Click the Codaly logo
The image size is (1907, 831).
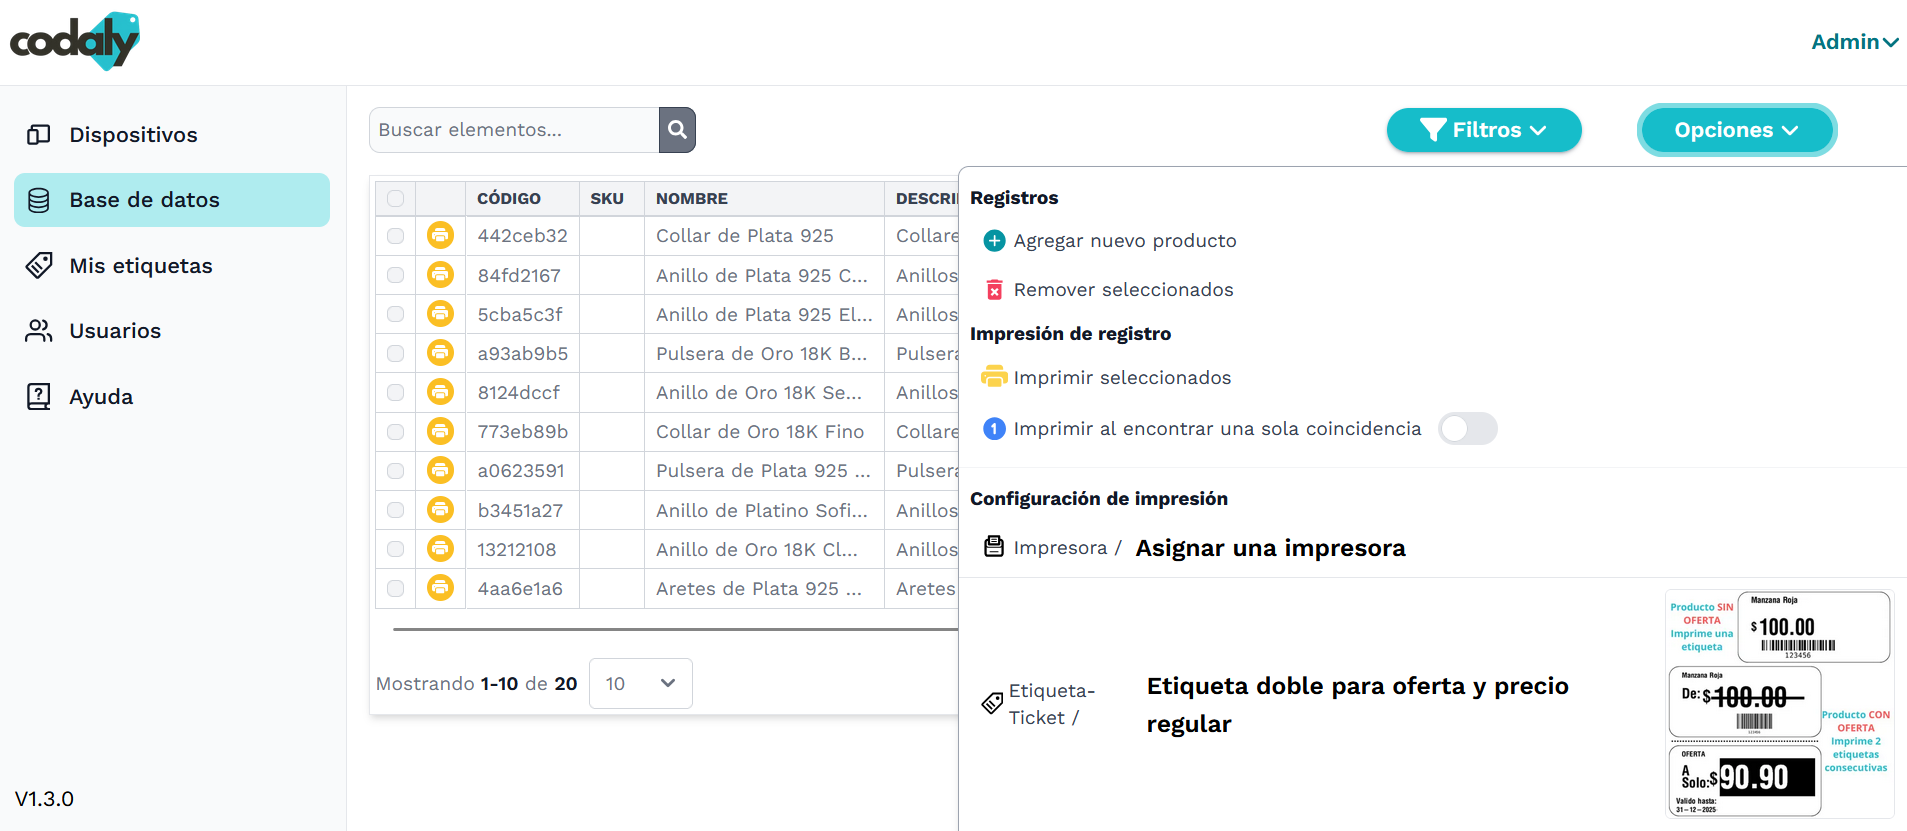point(75,41)
